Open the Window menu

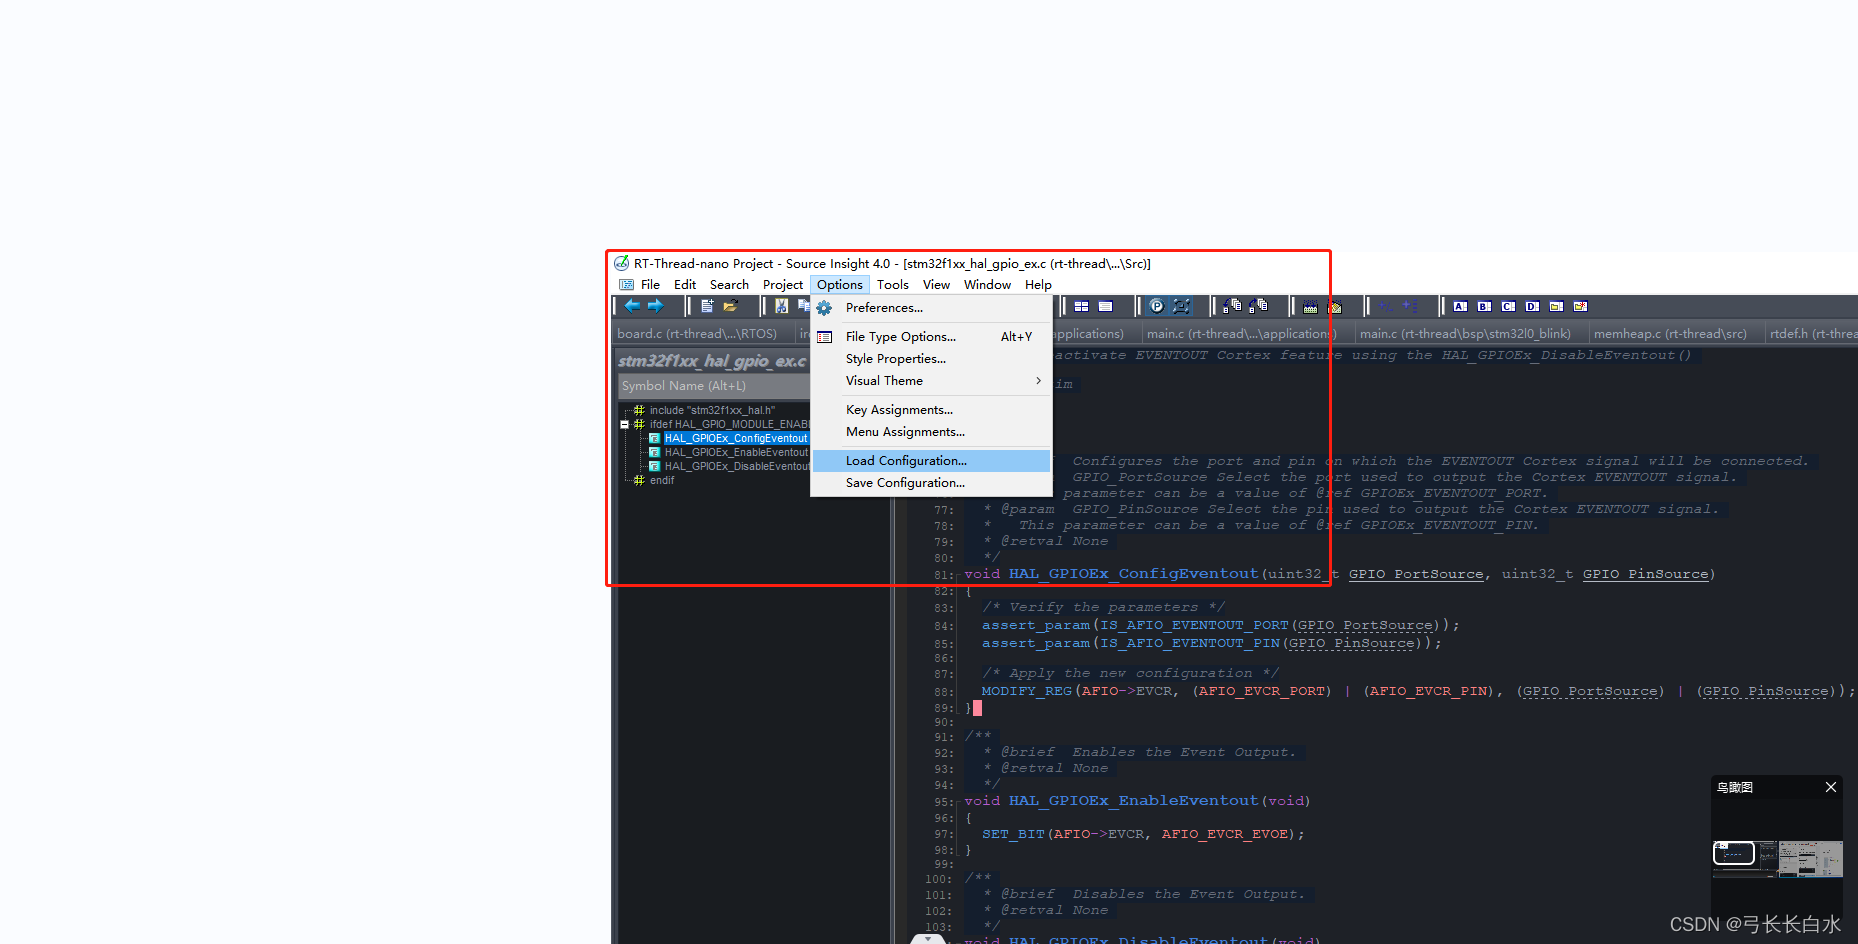click(x=987, y=285)
